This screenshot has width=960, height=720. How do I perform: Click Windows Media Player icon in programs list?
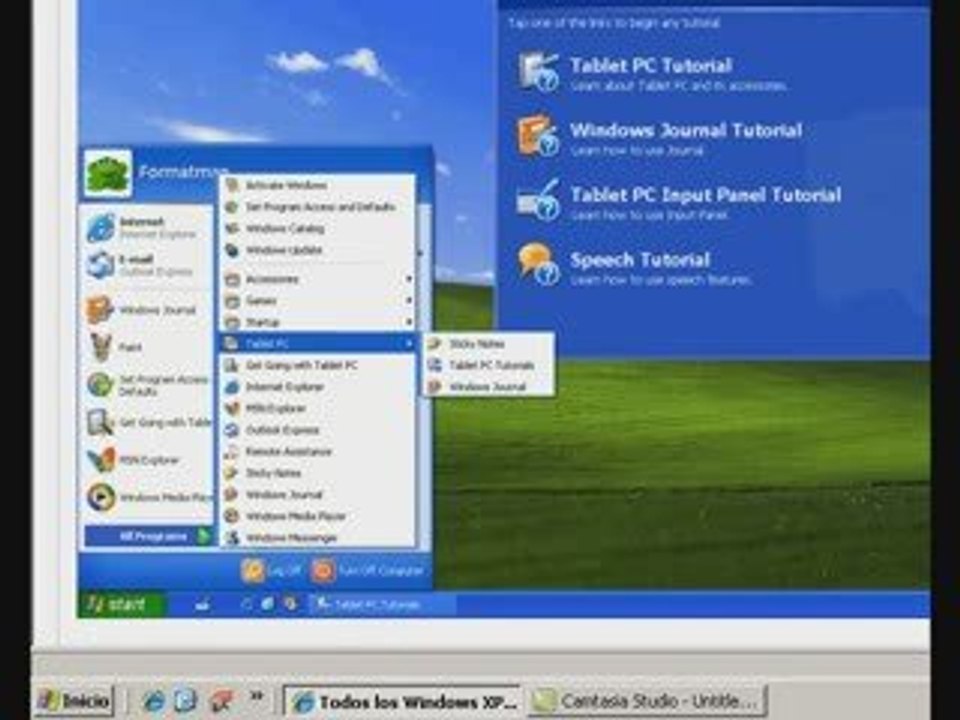(x=231, y=516)
